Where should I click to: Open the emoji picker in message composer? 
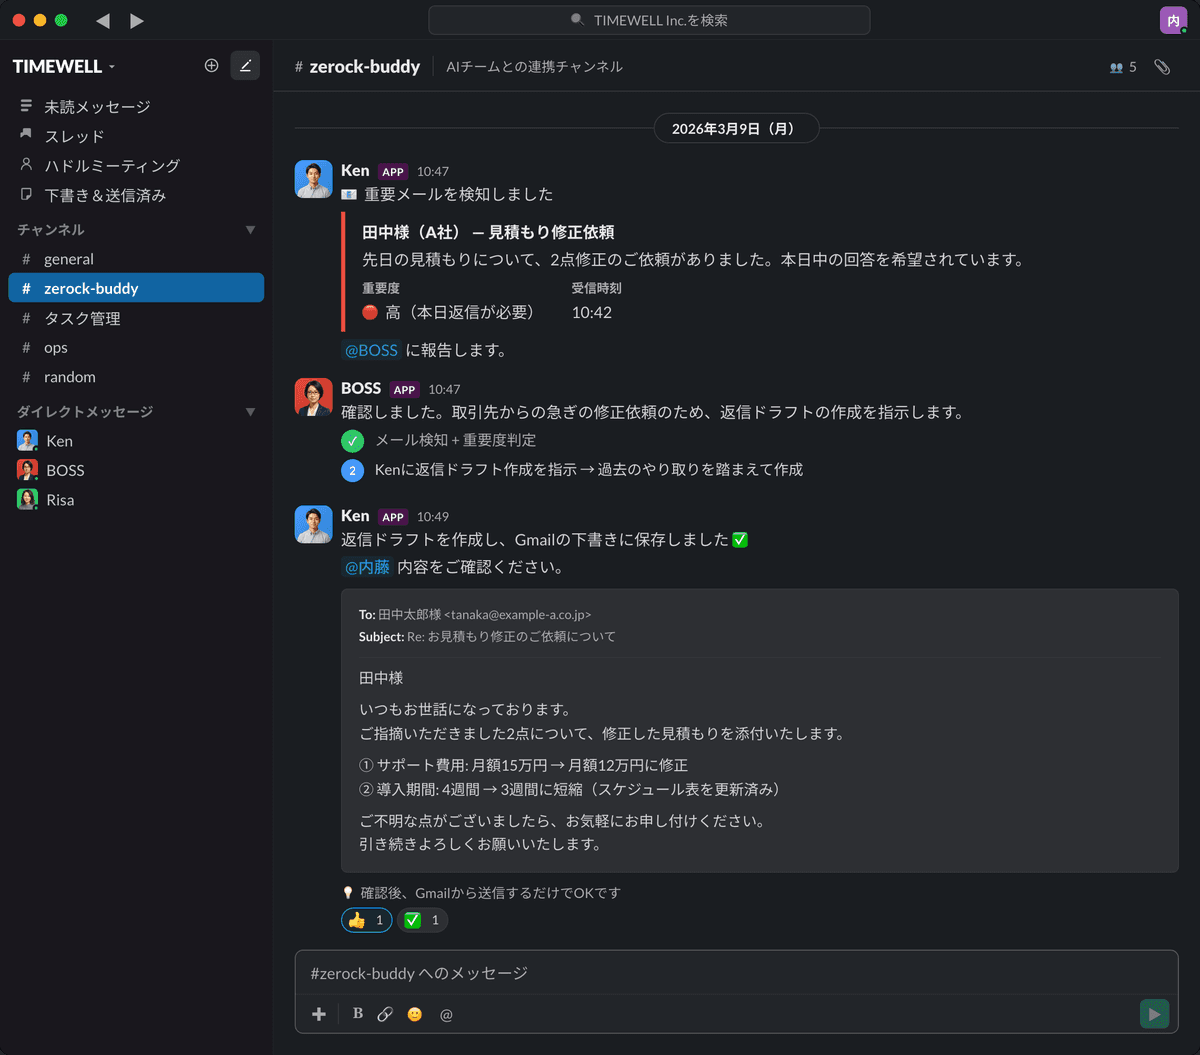click(x=414, y=1014)
